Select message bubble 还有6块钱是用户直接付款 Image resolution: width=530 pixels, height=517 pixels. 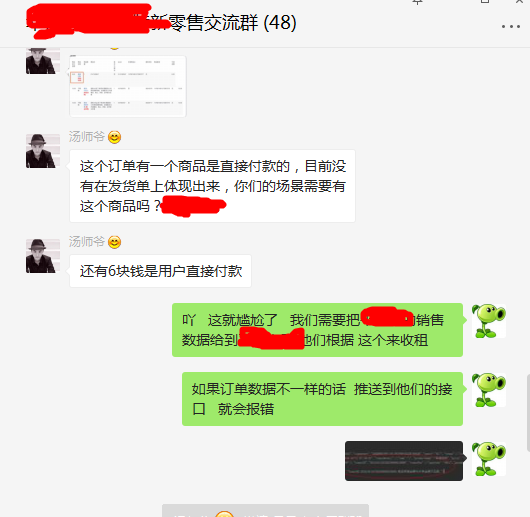tap(160, 271)
